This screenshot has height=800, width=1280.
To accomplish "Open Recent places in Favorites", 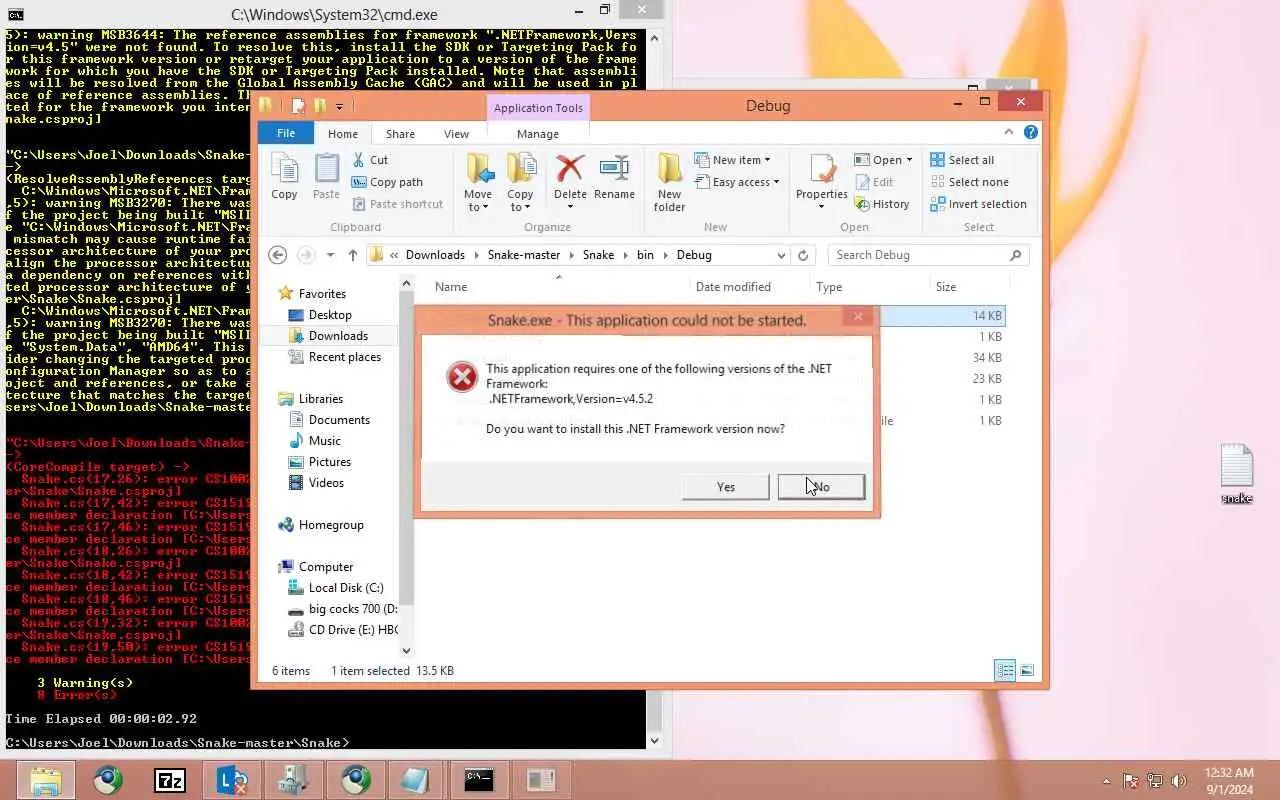I will click(344, 357).
